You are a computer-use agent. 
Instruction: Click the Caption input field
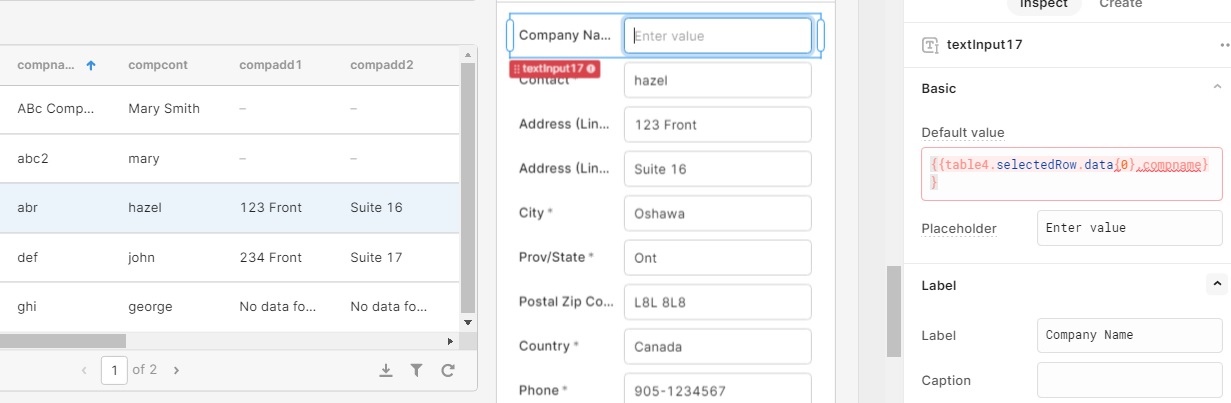[x=1130, y=381]
